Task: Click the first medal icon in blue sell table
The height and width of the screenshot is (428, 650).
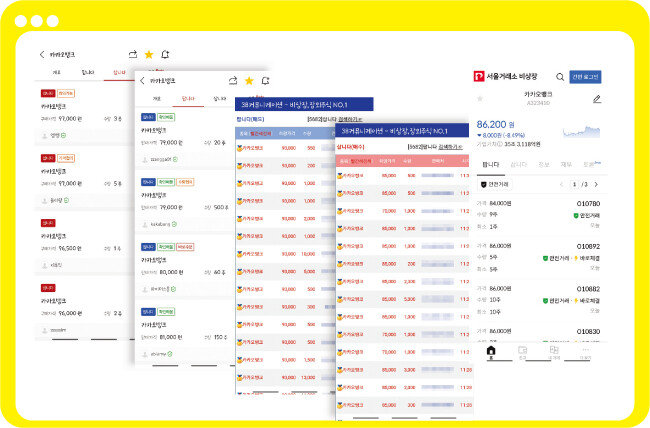Action: click(x=240, y=148)
